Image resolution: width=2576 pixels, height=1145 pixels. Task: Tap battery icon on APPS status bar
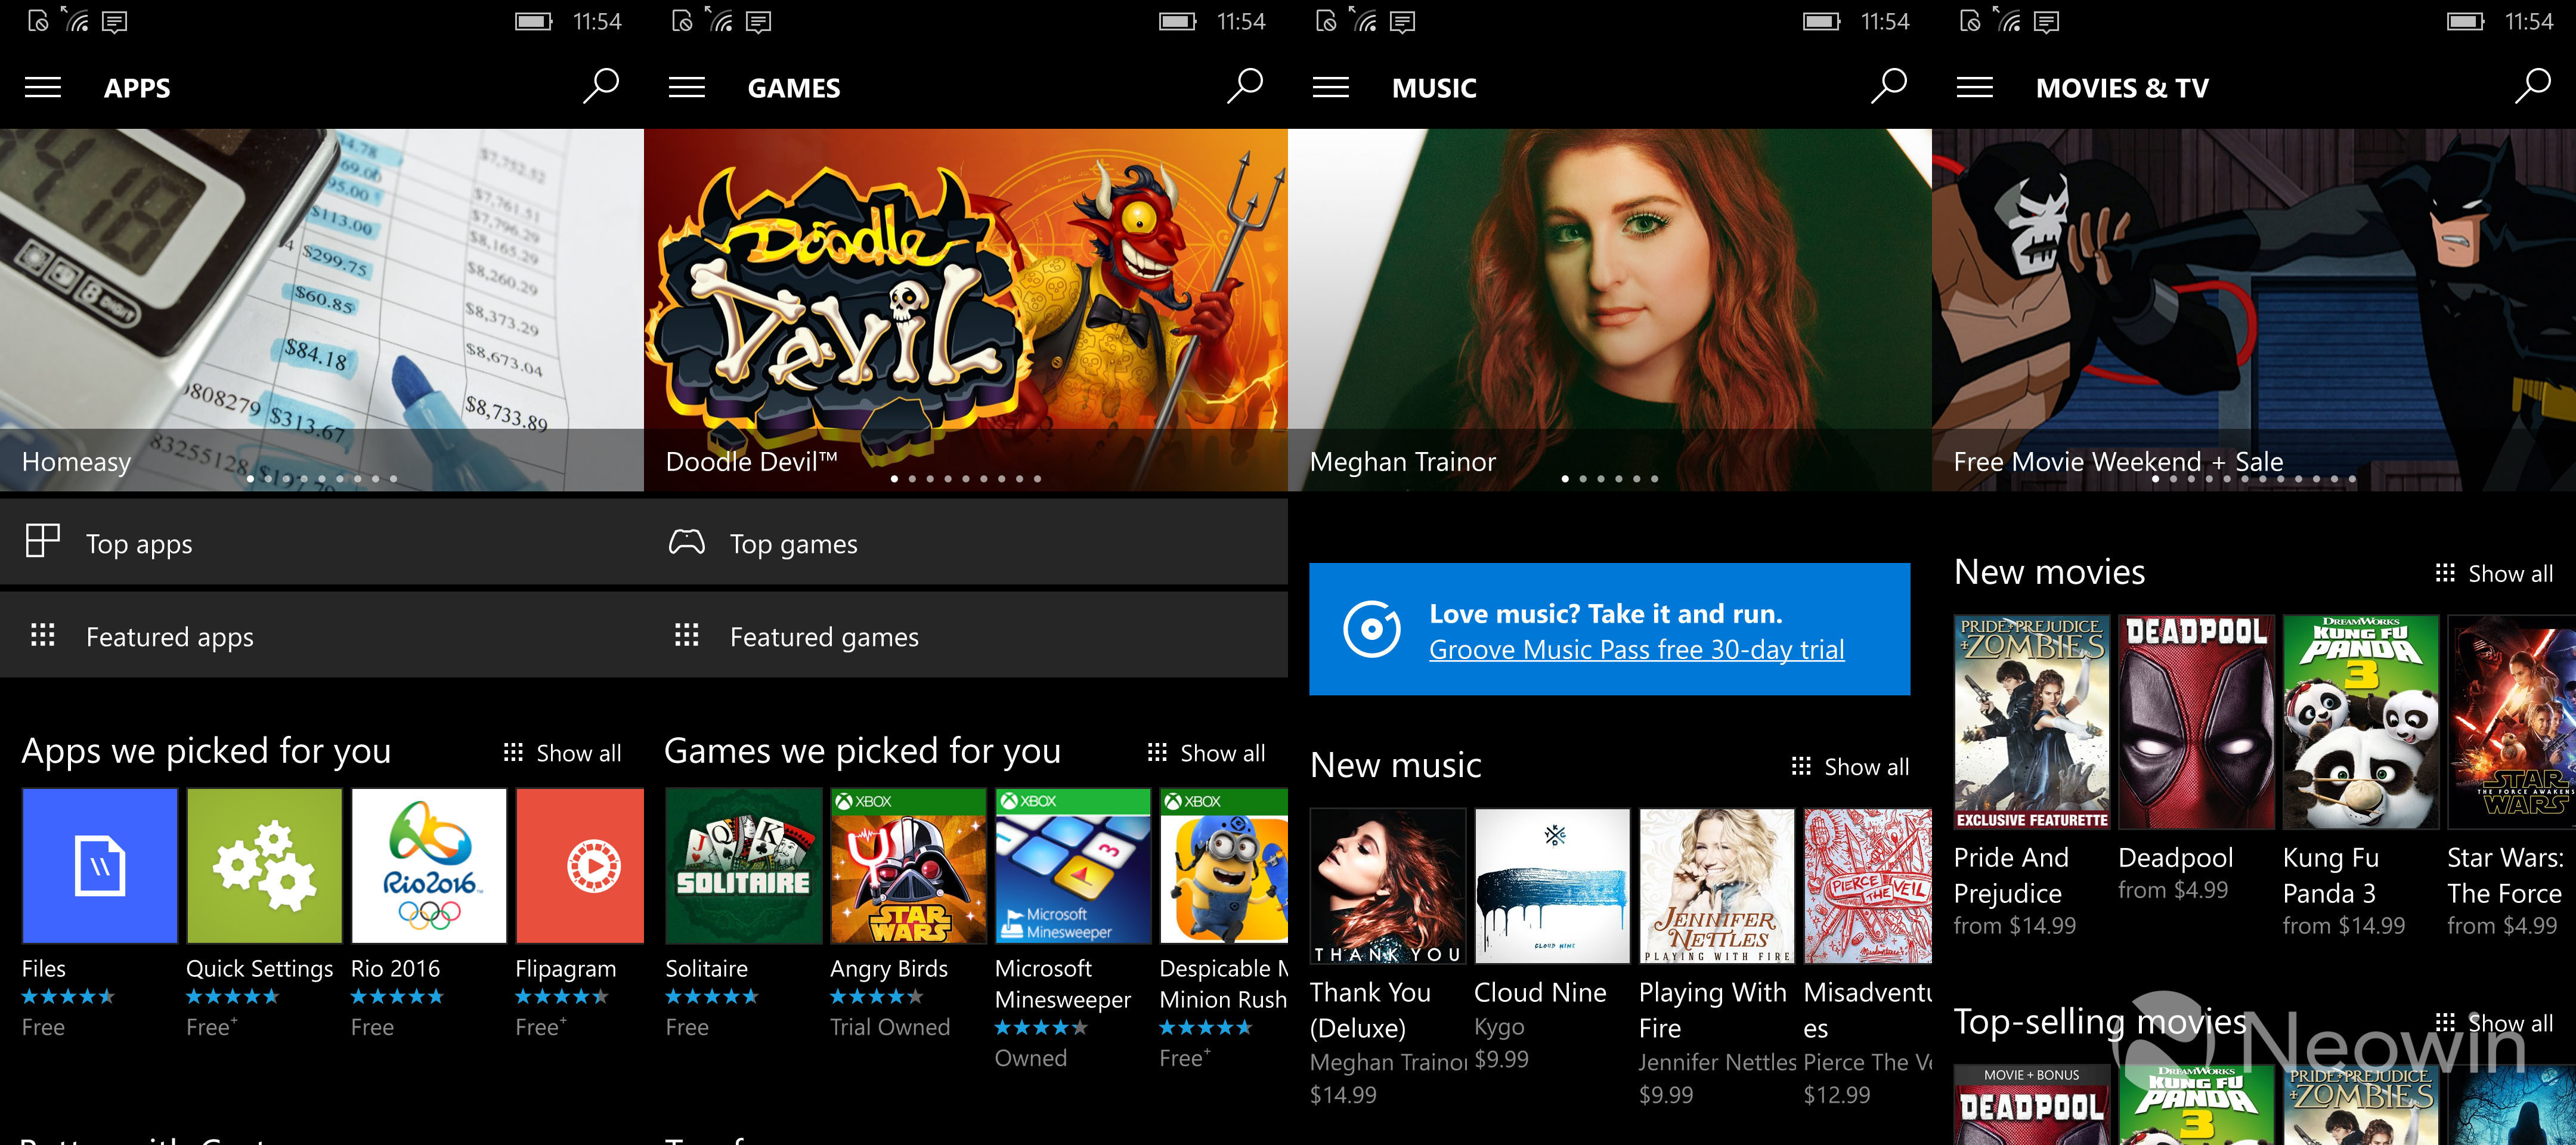(x=533, y=21)
